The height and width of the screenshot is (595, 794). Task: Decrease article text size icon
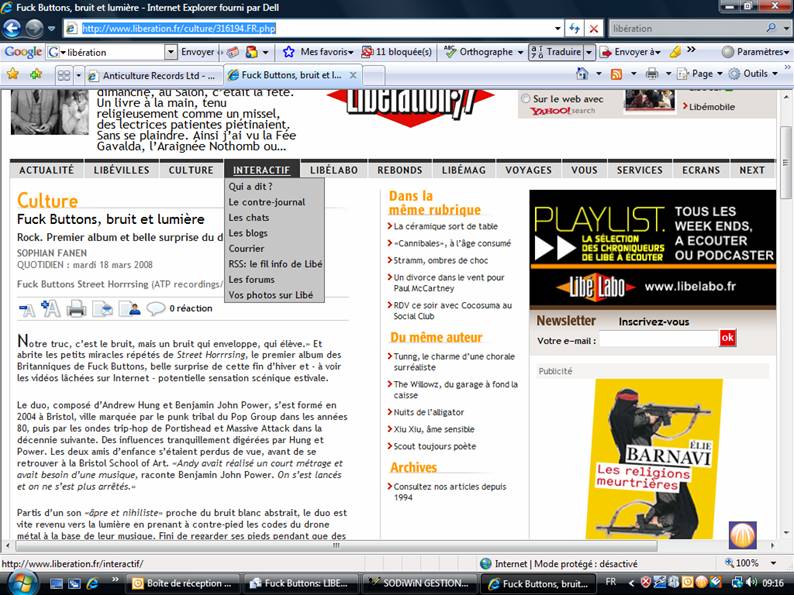27,309
